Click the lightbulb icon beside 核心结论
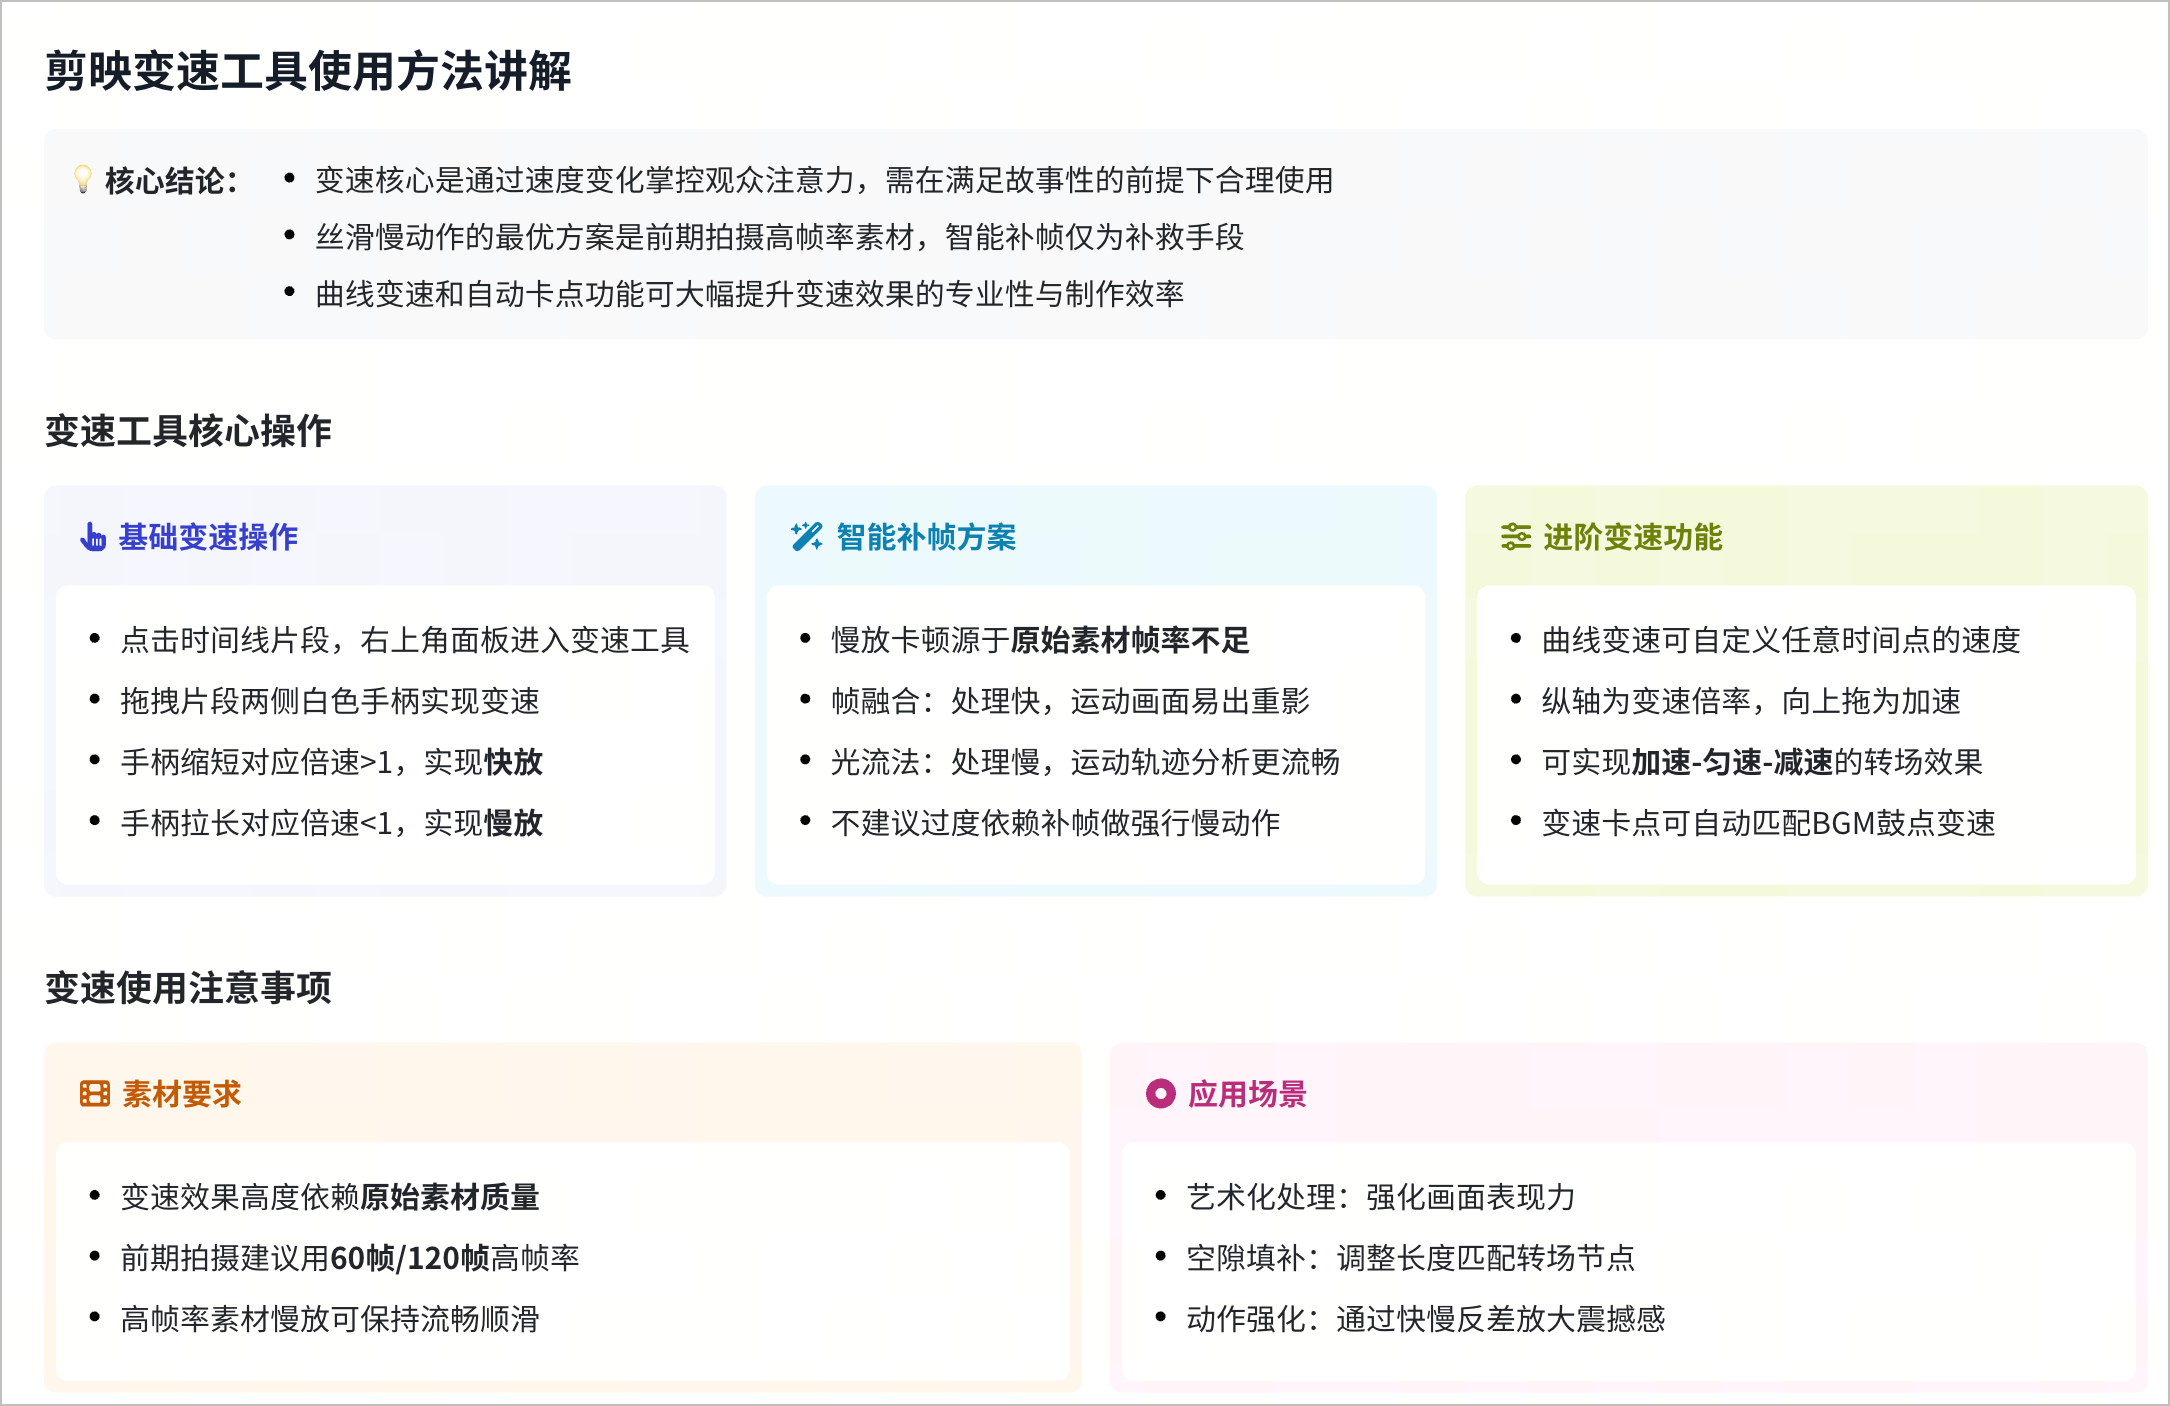 coord(83,180)
